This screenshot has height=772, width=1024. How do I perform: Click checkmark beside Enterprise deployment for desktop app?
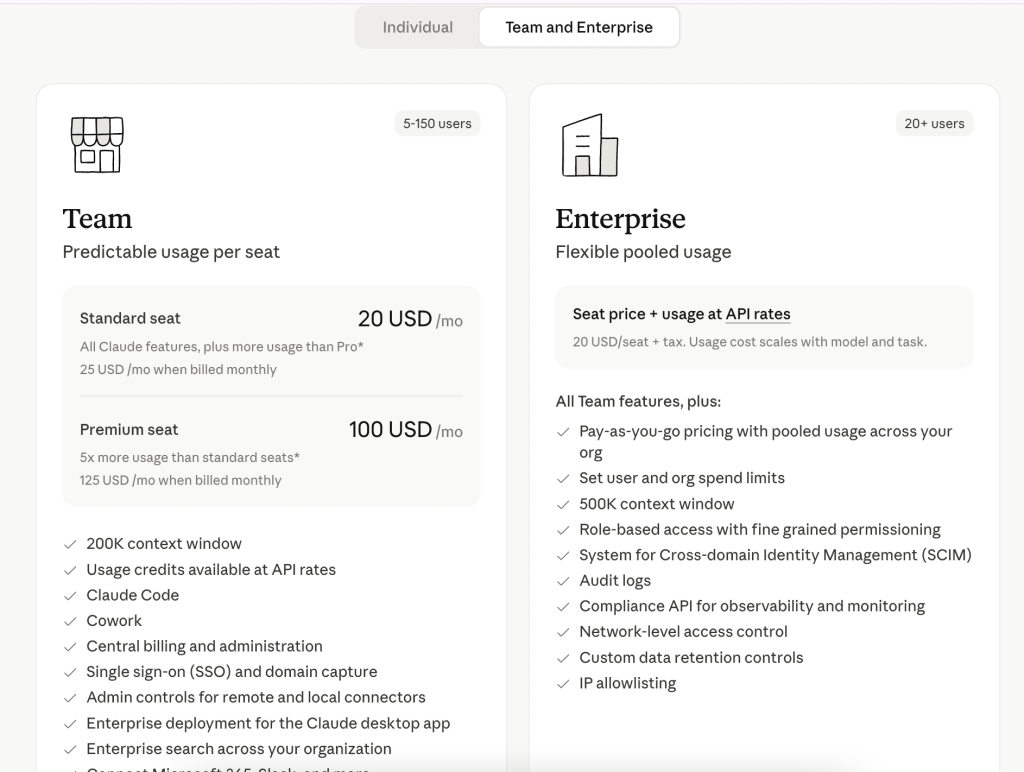(70, 724)
